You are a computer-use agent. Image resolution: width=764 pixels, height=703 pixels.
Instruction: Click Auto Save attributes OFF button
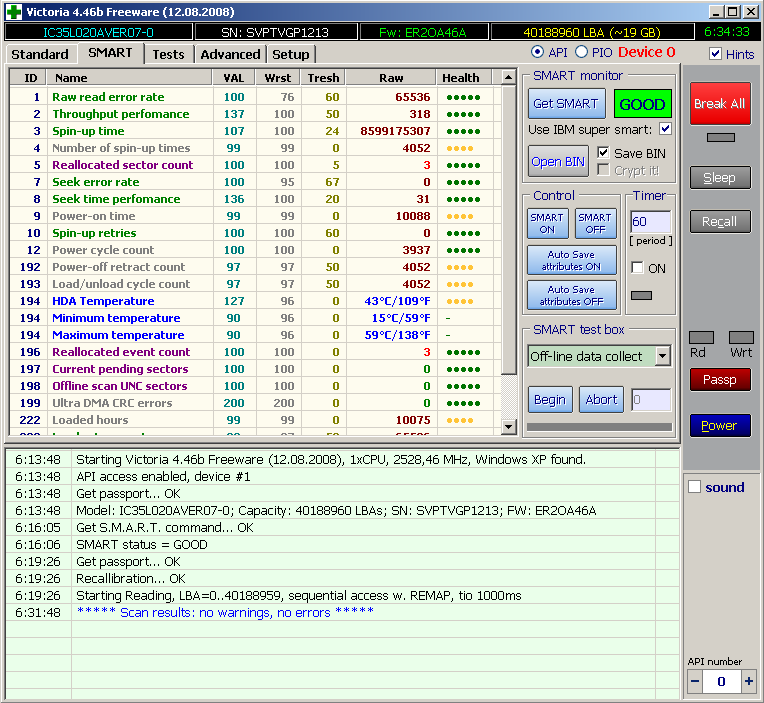(x=572, y=295)
